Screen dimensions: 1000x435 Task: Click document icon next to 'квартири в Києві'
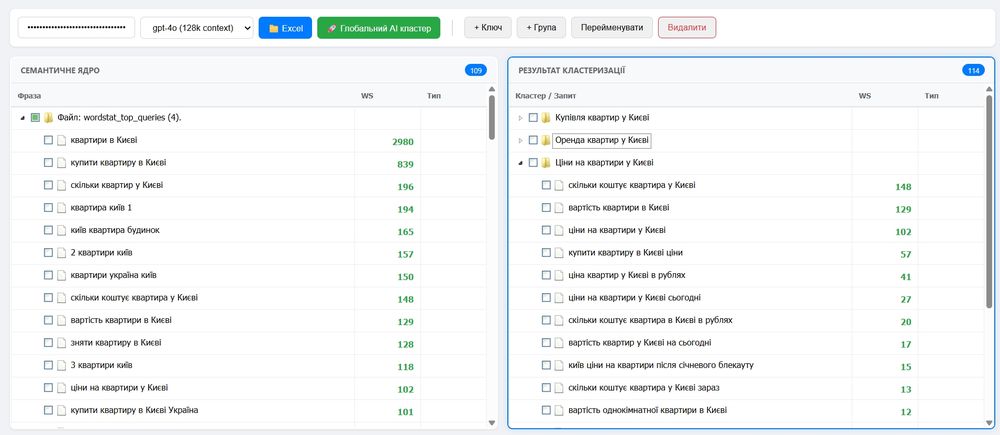click(61, 141)
